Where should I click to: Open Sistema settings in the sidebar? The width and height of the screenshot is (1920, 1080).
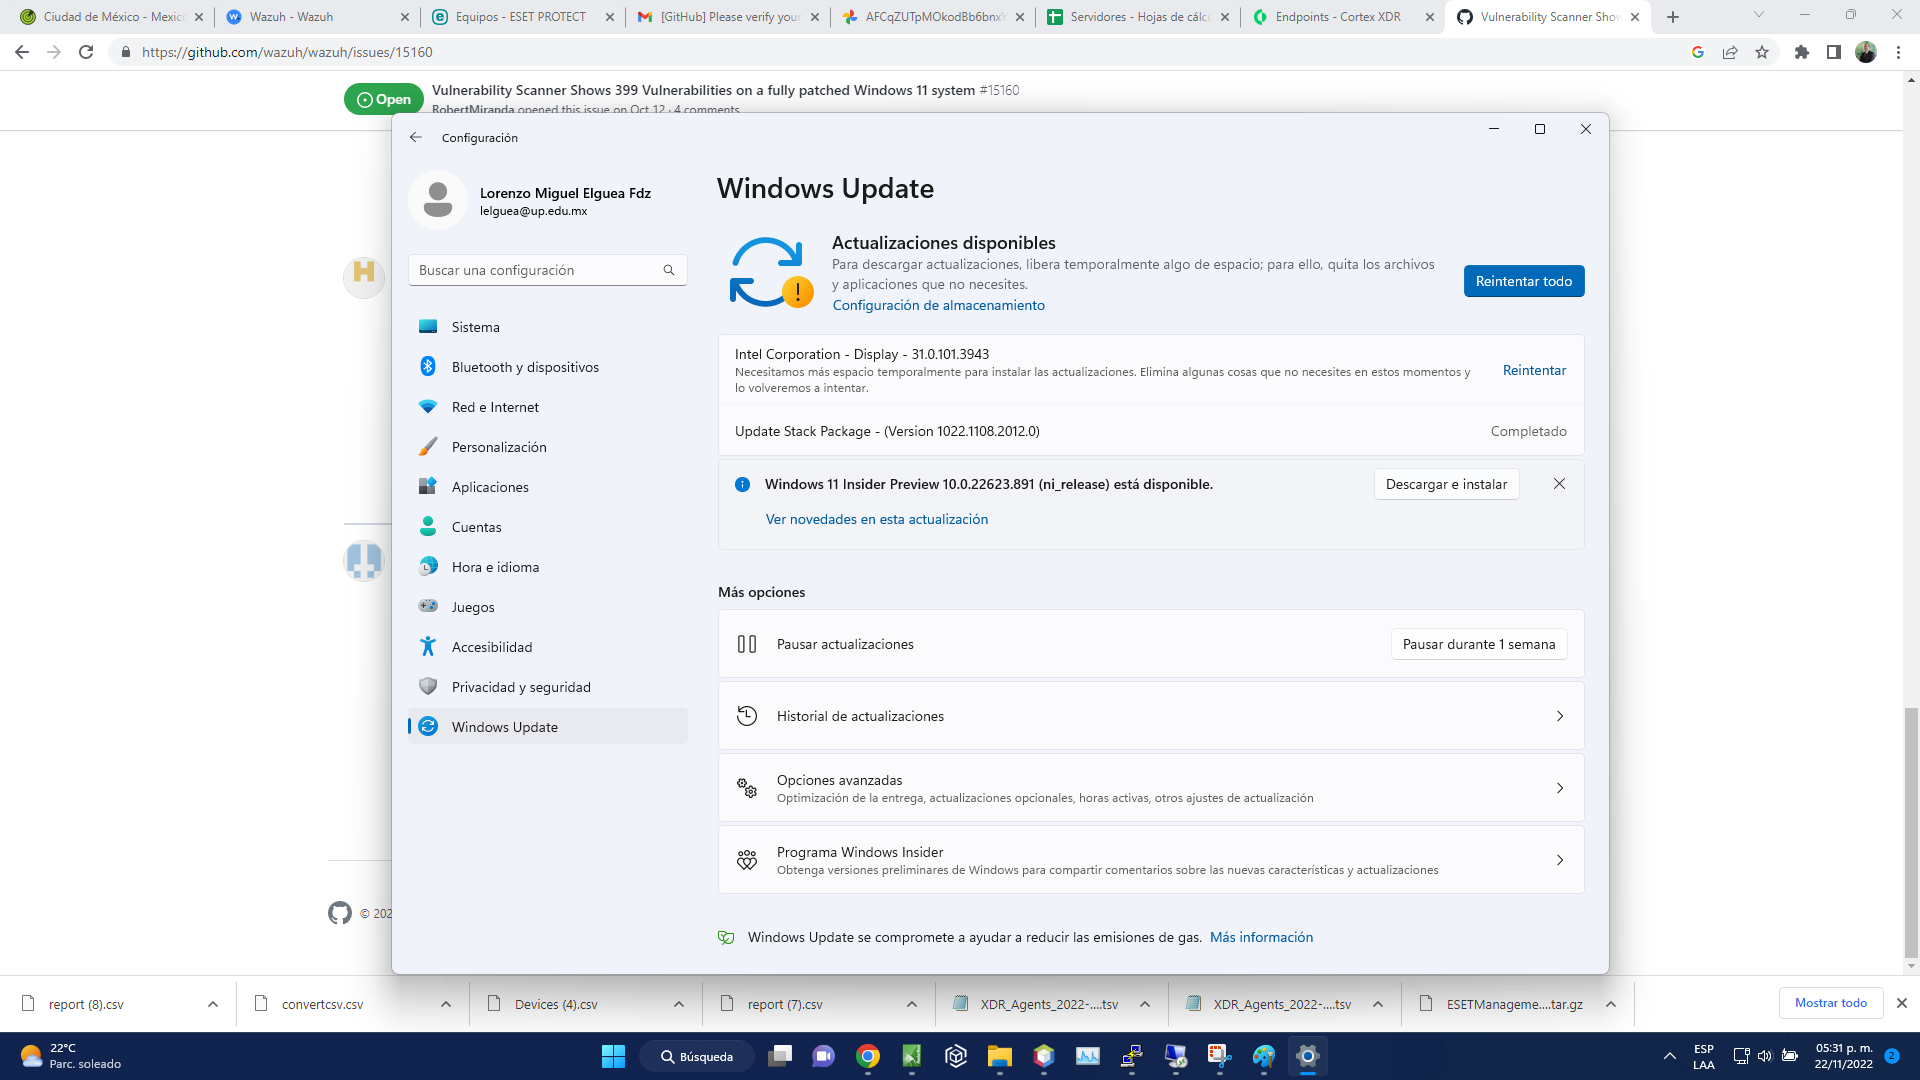[475, 327]
